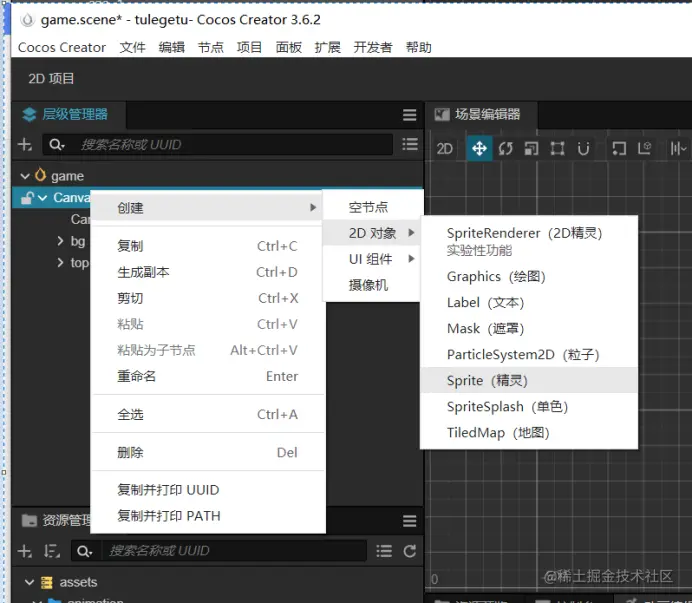Select the assets root folder
This screenshot has width=692, height=603.
(x=78, y=582)
